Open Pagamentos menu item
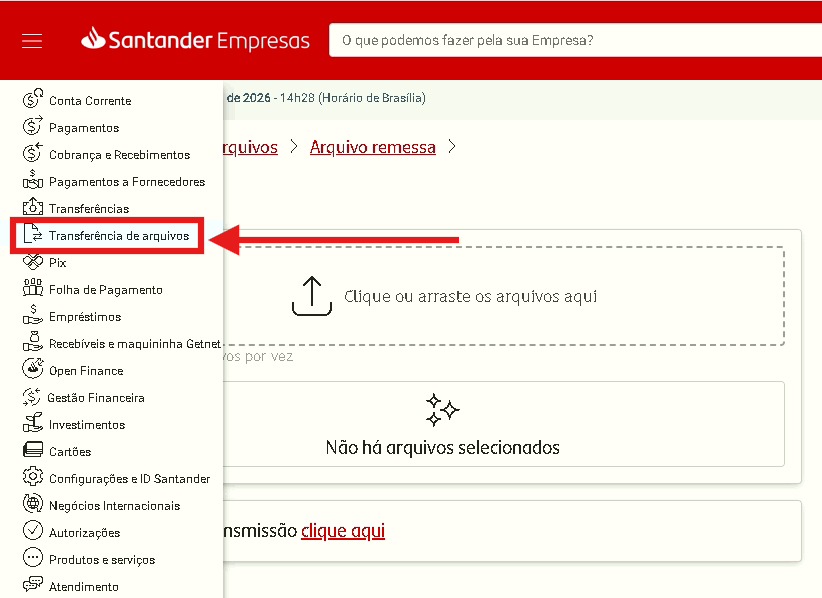Image resolution: width=822 pixels, height=598 pixels. pyautogui.click(x=84, y=128)
